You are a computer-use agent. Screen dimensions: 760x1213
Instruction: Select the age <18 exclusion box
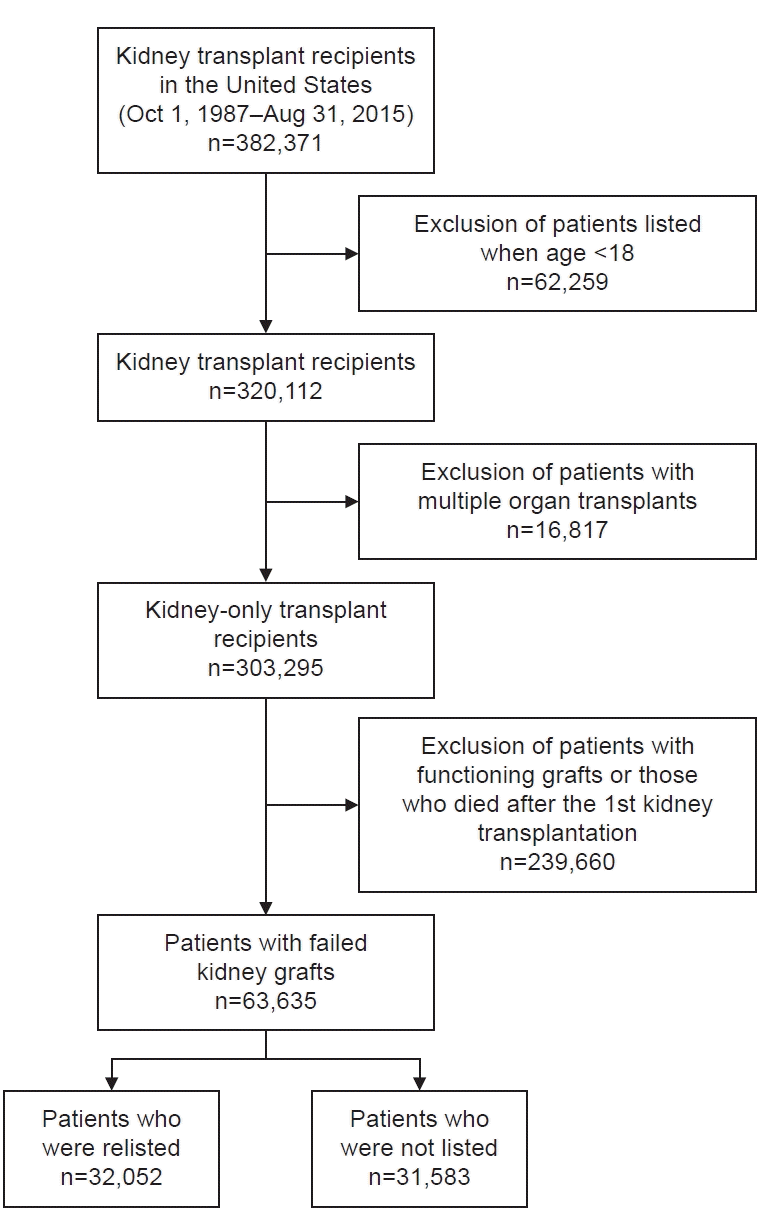coord(557,253)
